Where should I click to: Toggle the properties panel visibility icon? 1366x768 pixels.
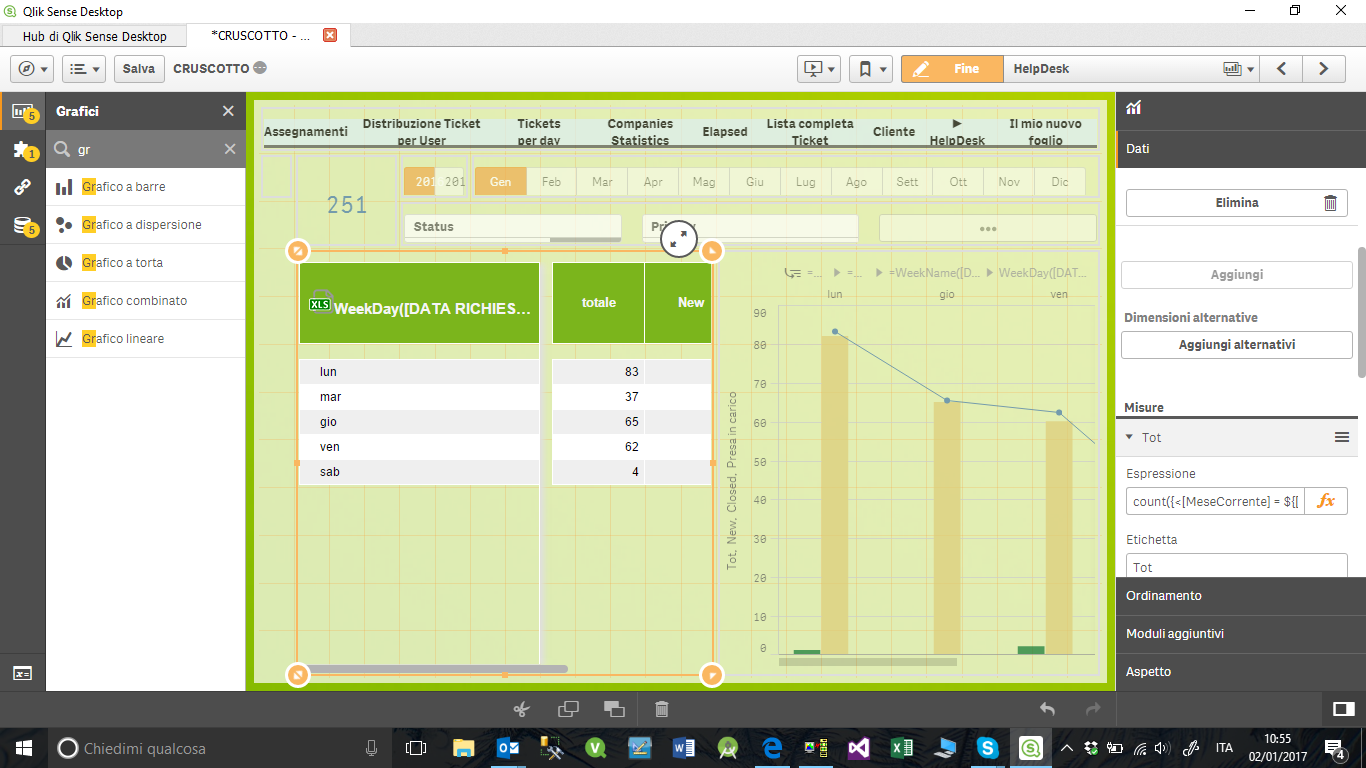click(x=1343, y=709)
